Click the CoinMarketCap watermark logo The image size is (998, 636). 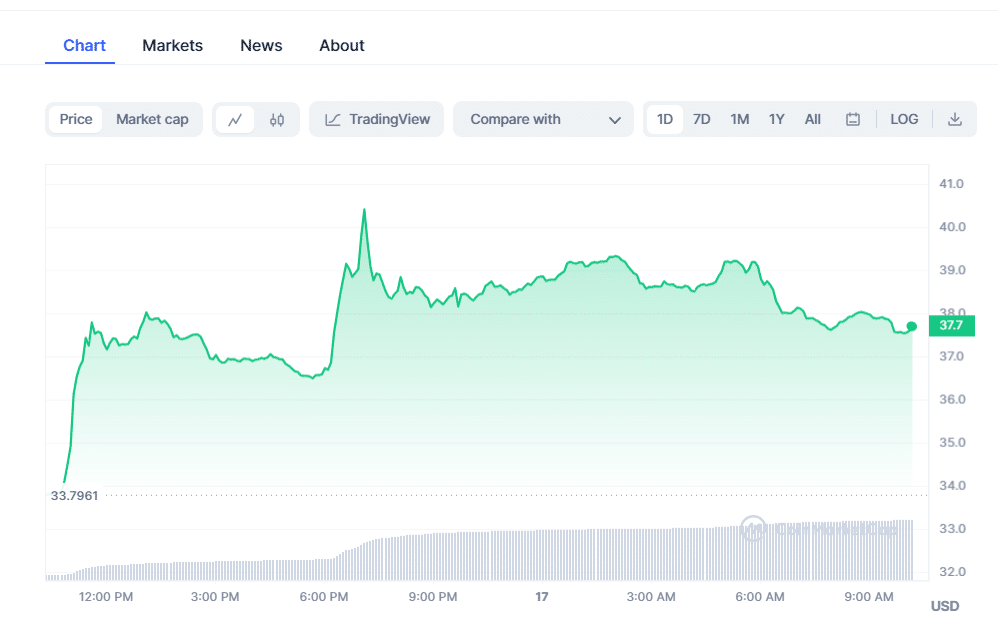coord(753,528)
